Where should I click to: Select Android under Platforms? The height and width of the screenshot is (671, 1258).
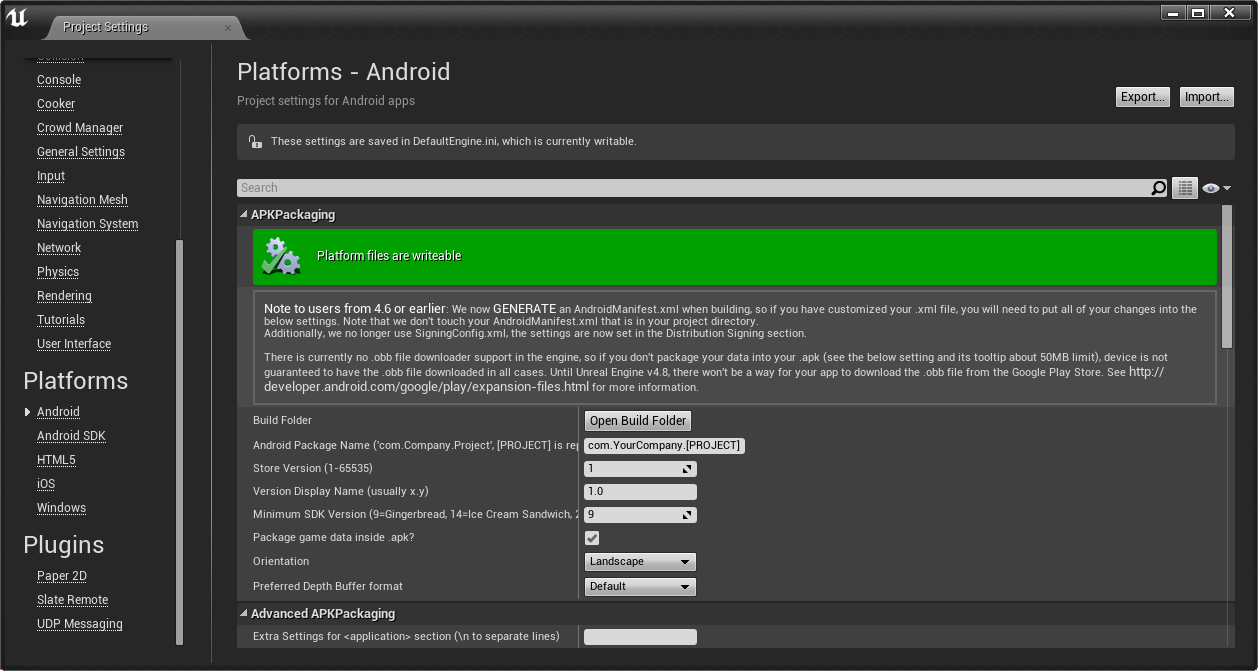tap(58, 412)
